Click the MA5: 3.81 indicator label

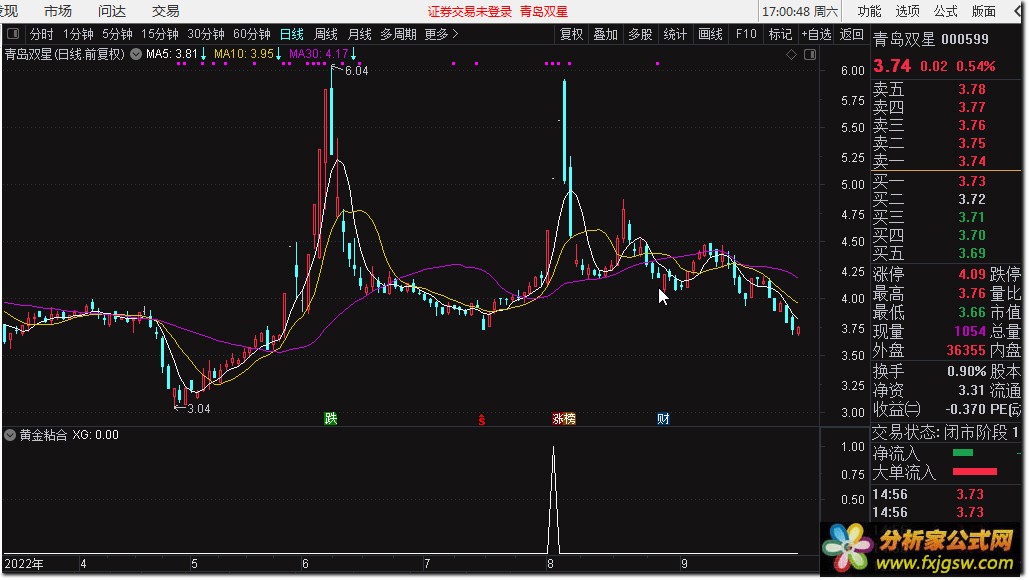[x=171, y=54]
